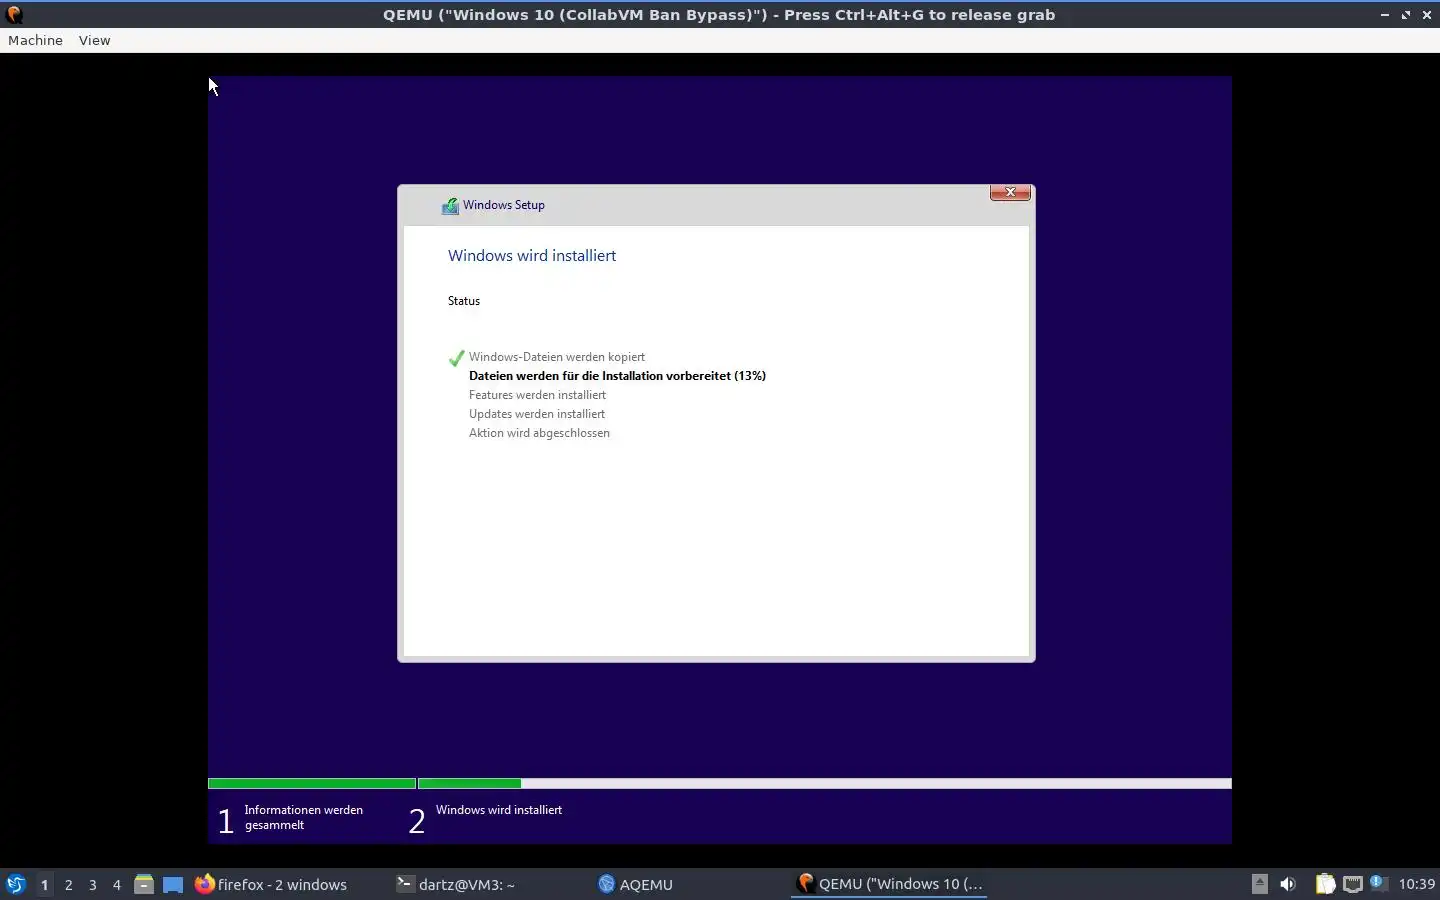This screenshot has width=1440, height=900.
Task: Open the clipboard notes tray icon
Action: click(1325, 884)
